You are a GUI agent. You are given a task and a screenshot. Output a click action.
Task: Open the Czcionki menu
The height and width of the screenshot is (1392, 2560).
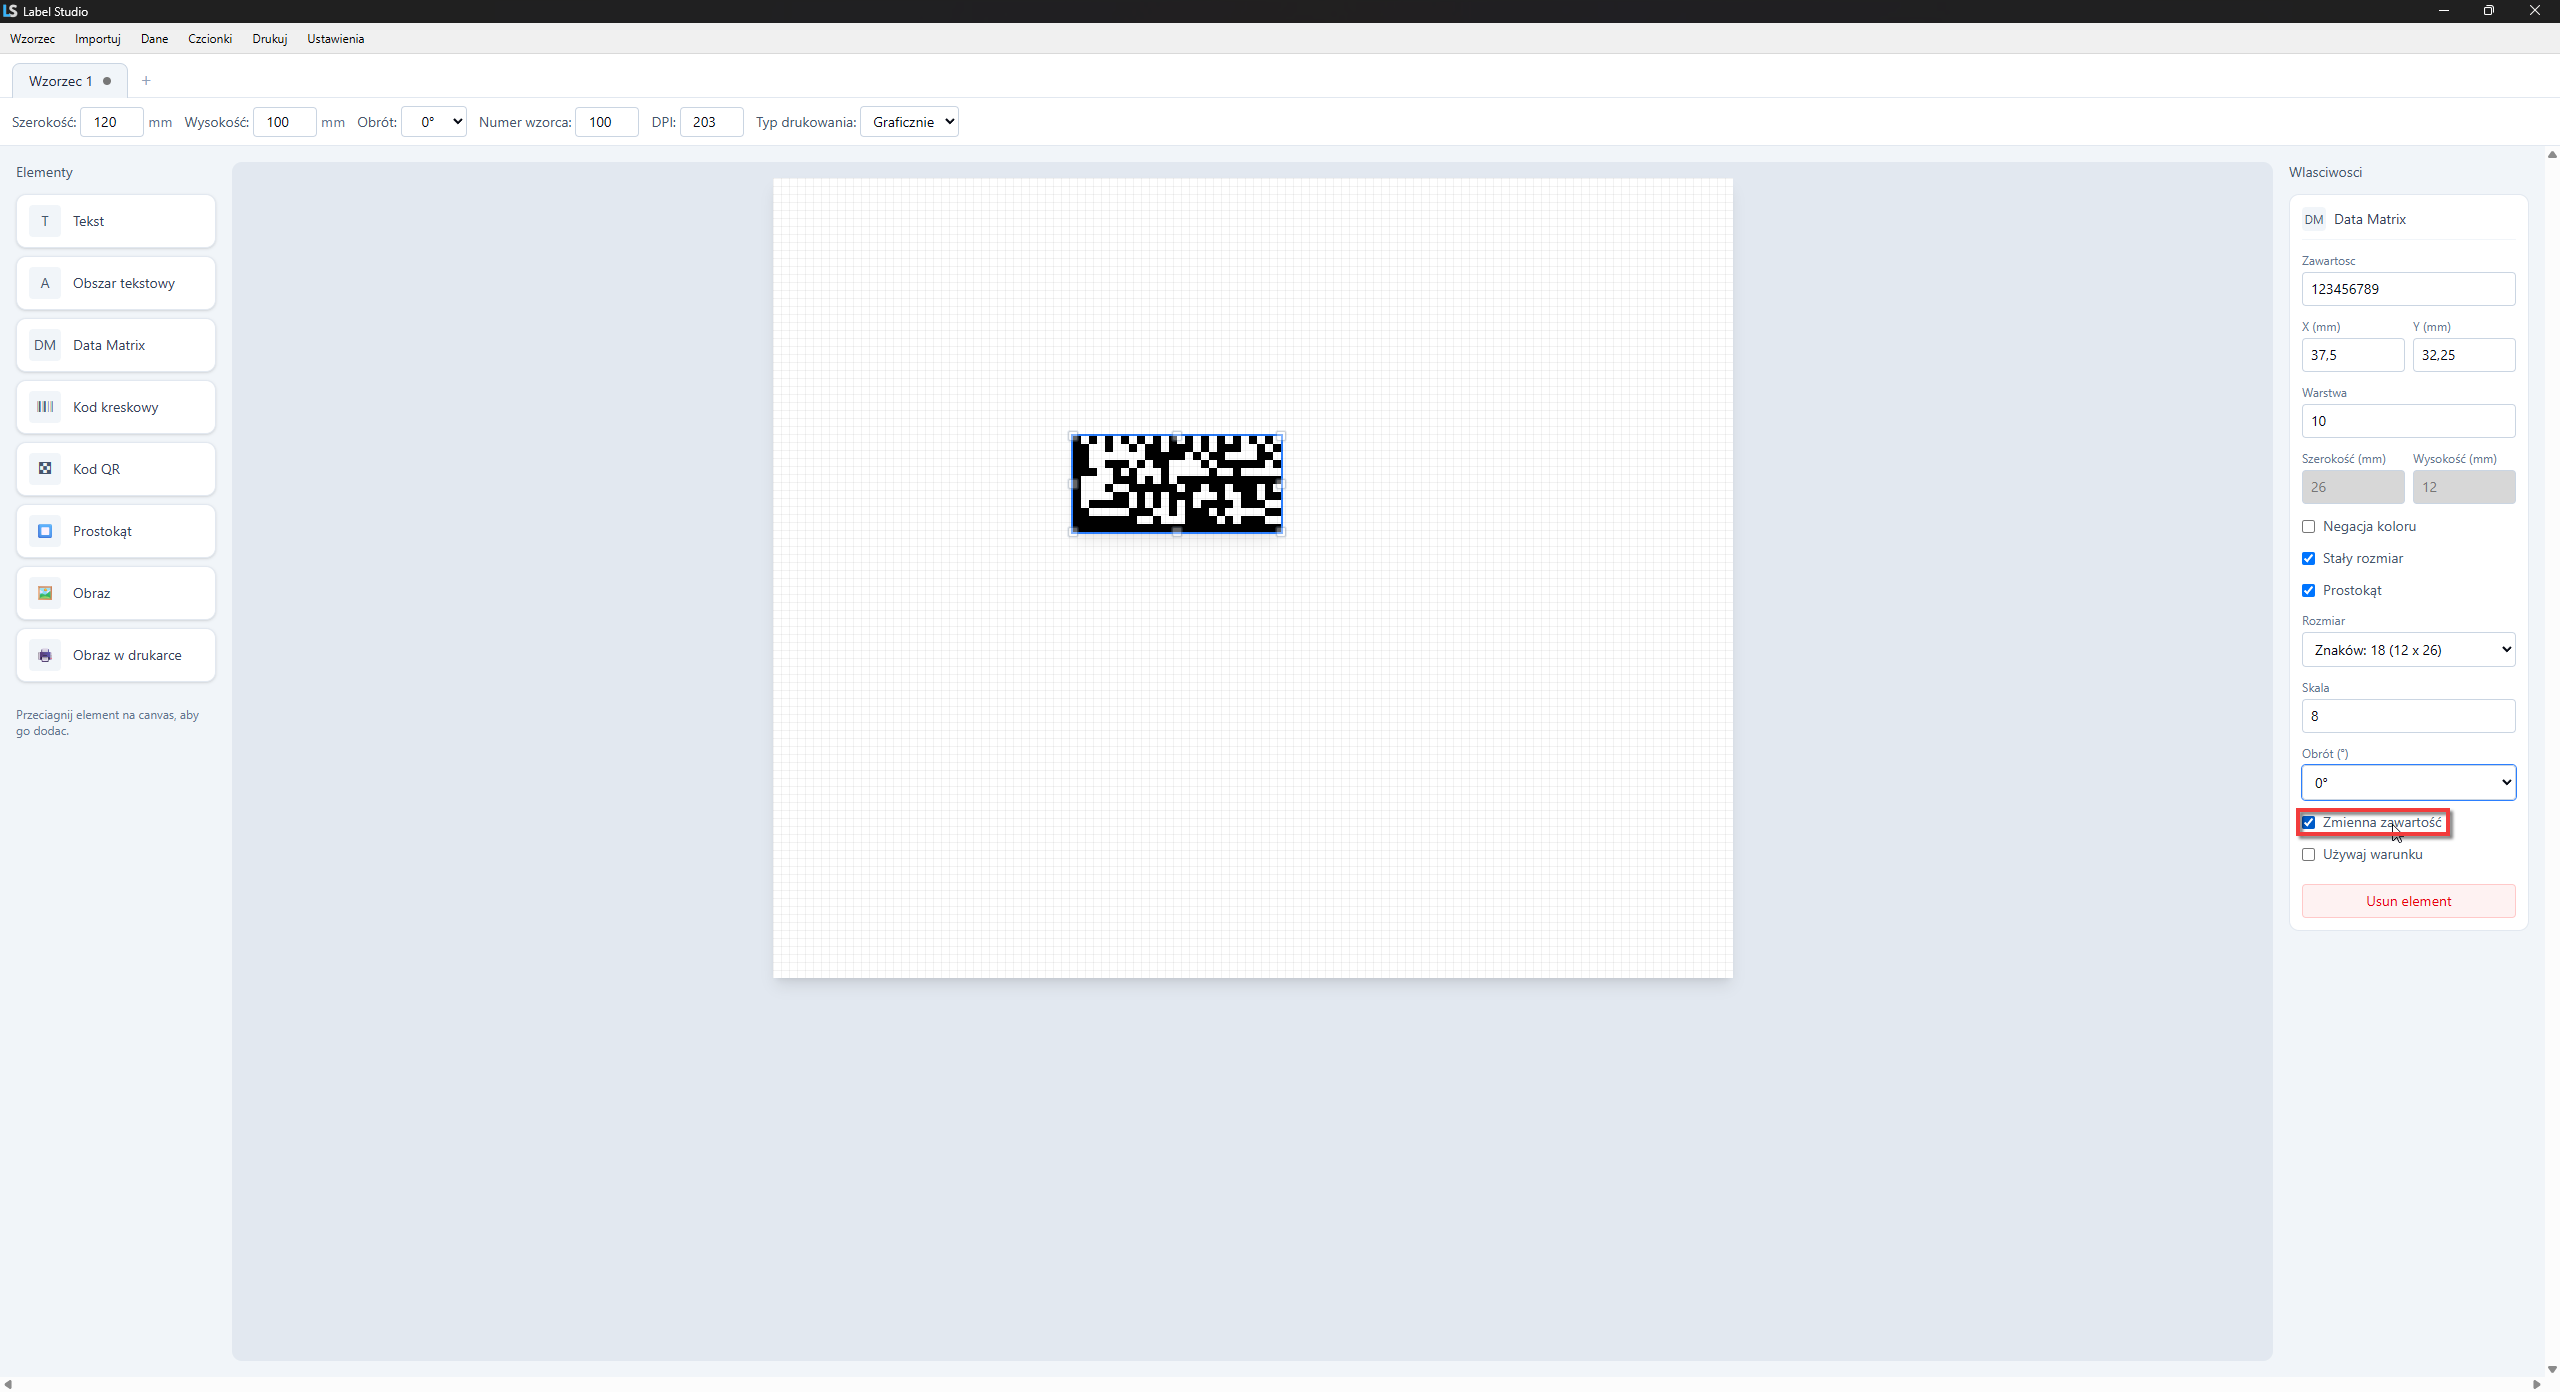210,39
